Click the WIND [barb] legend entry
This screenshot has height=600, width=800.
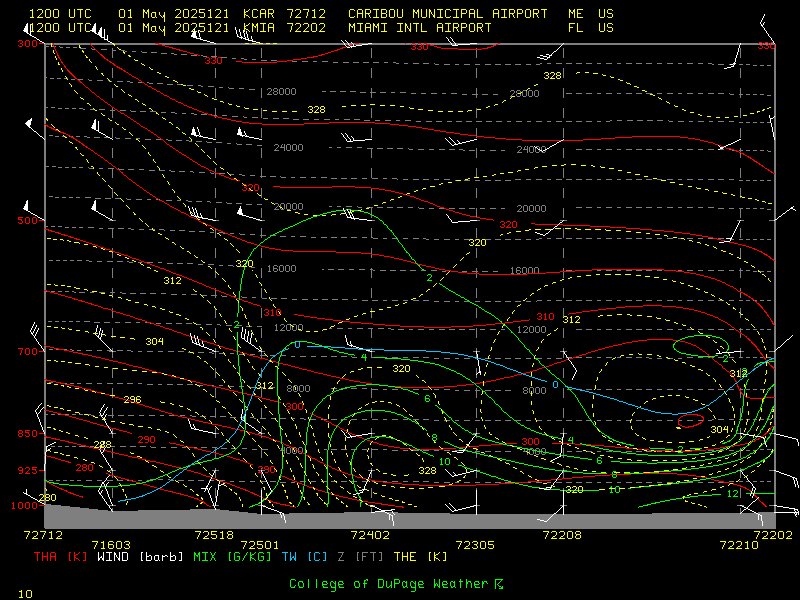[x=140, y=557]
